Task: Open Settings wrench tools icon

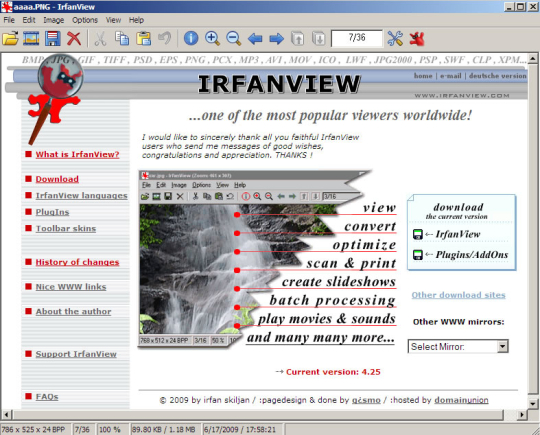Action: [x=395, y=38]
